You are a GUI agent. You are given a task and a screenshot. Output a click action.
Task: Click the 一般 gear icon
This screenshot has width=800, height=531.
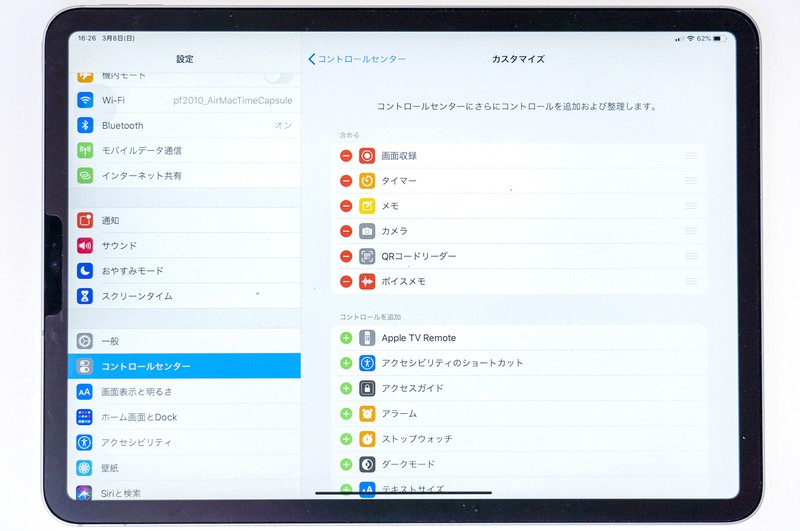point(85,341)
